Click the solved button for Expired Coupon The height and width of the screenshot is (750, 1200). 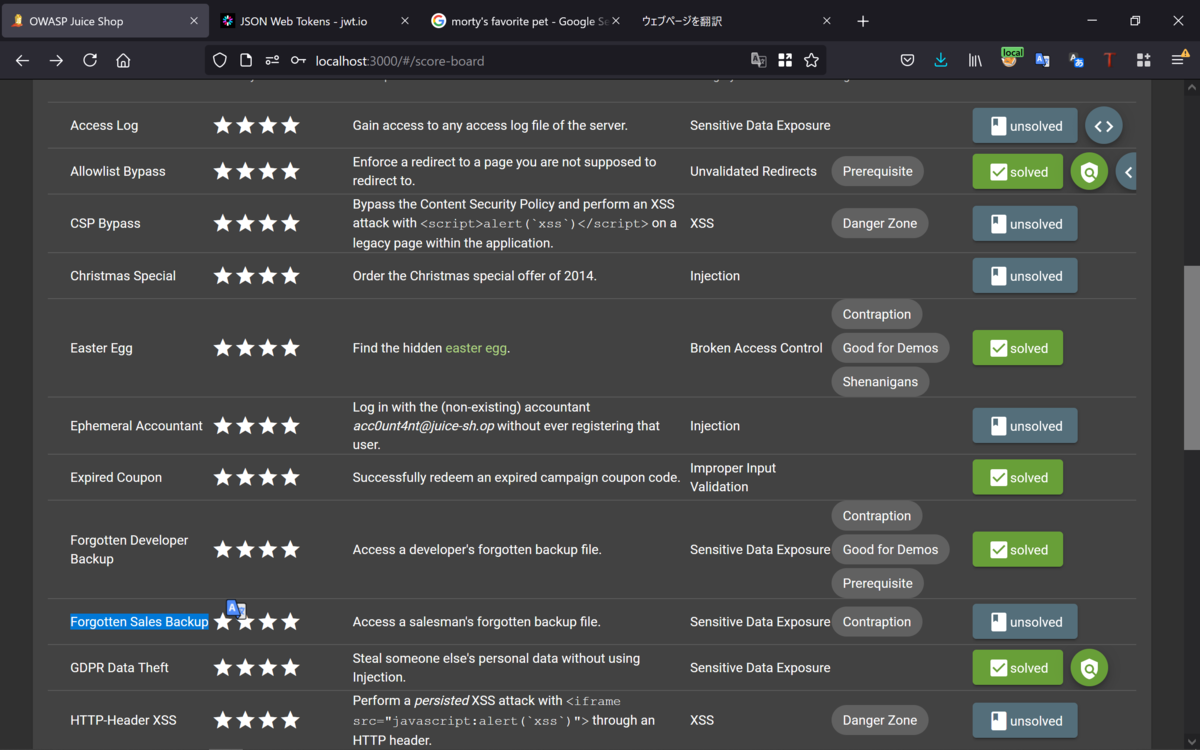[x=1017, y=478]
